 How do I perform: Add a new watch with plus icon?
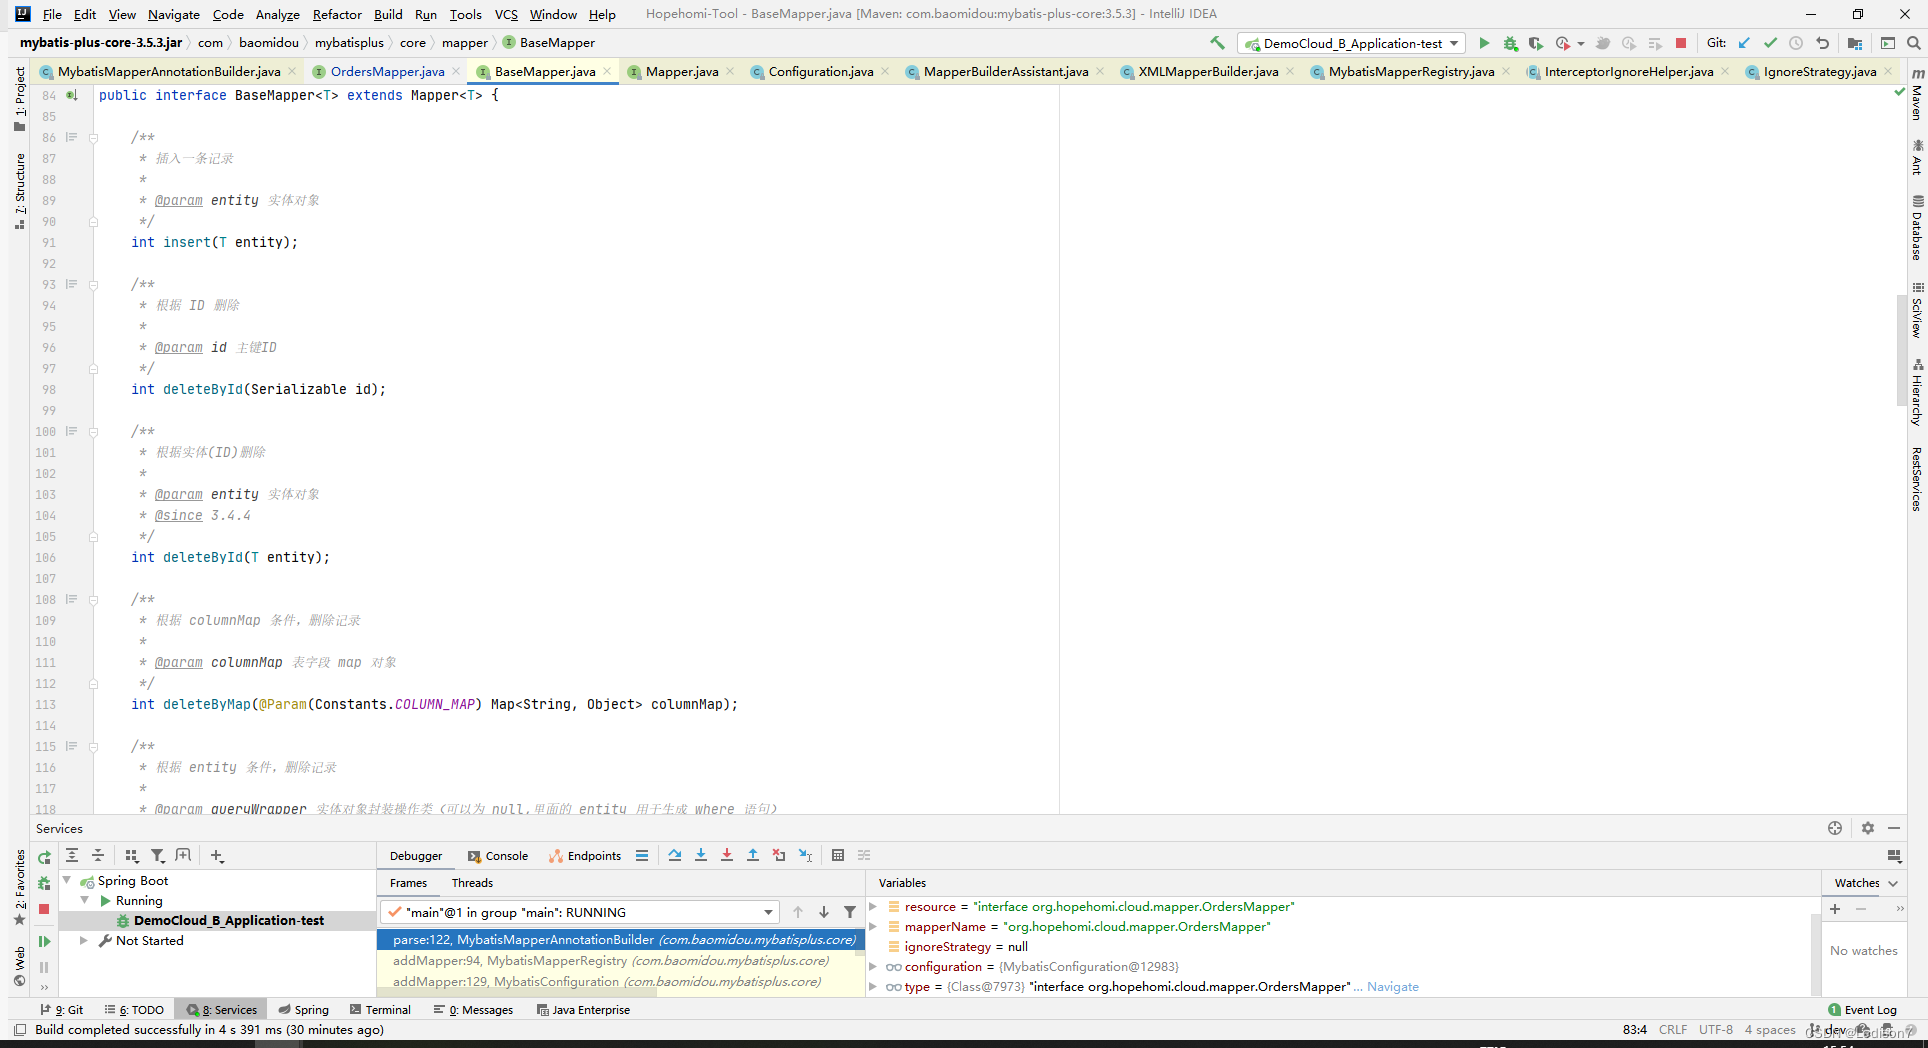tap(1835, 908)
